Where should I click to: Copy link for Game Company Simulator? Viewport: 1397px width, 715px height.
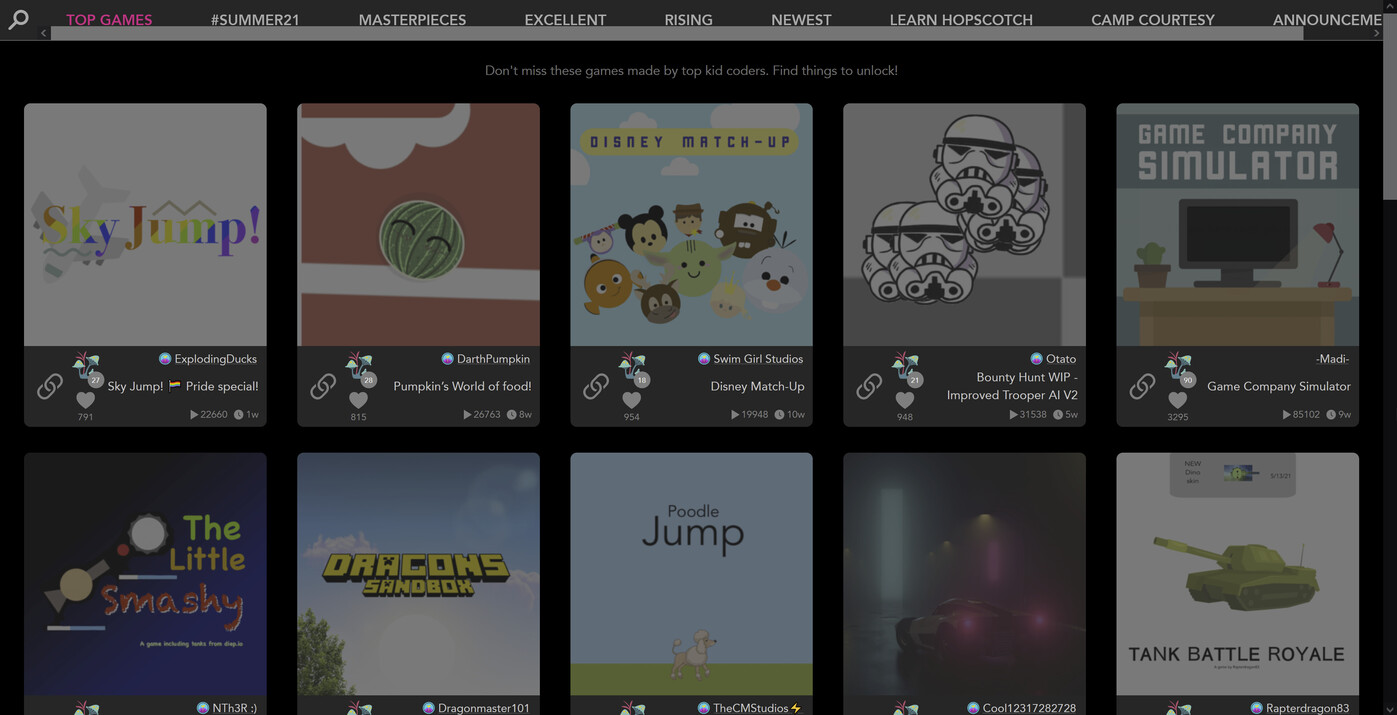[x=1142, y=386]
